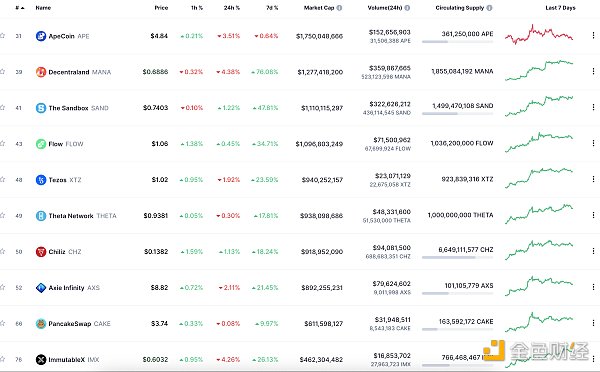Open the ImmutableX coin link
The width and height of the screenshot is (600, 372).
(66, 360)
